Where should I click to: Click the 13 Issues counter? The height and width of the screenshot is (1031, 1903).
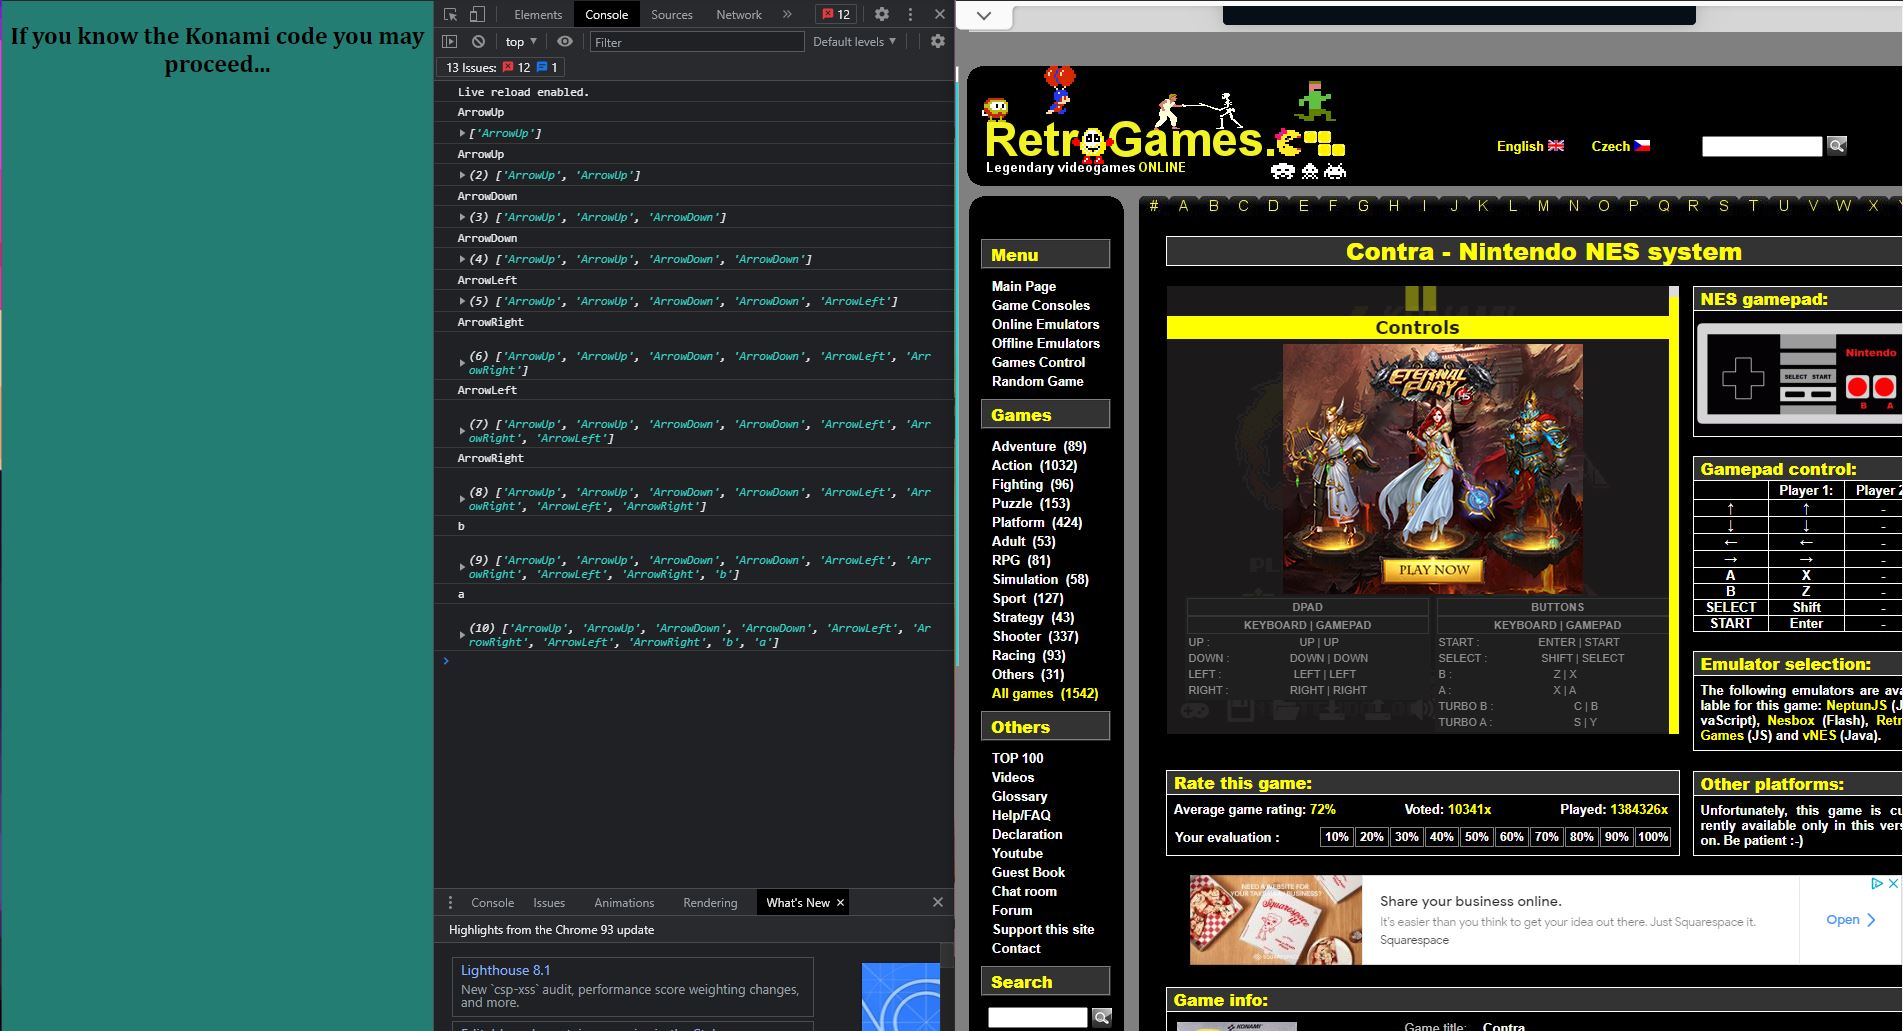[x=503, y=67]
